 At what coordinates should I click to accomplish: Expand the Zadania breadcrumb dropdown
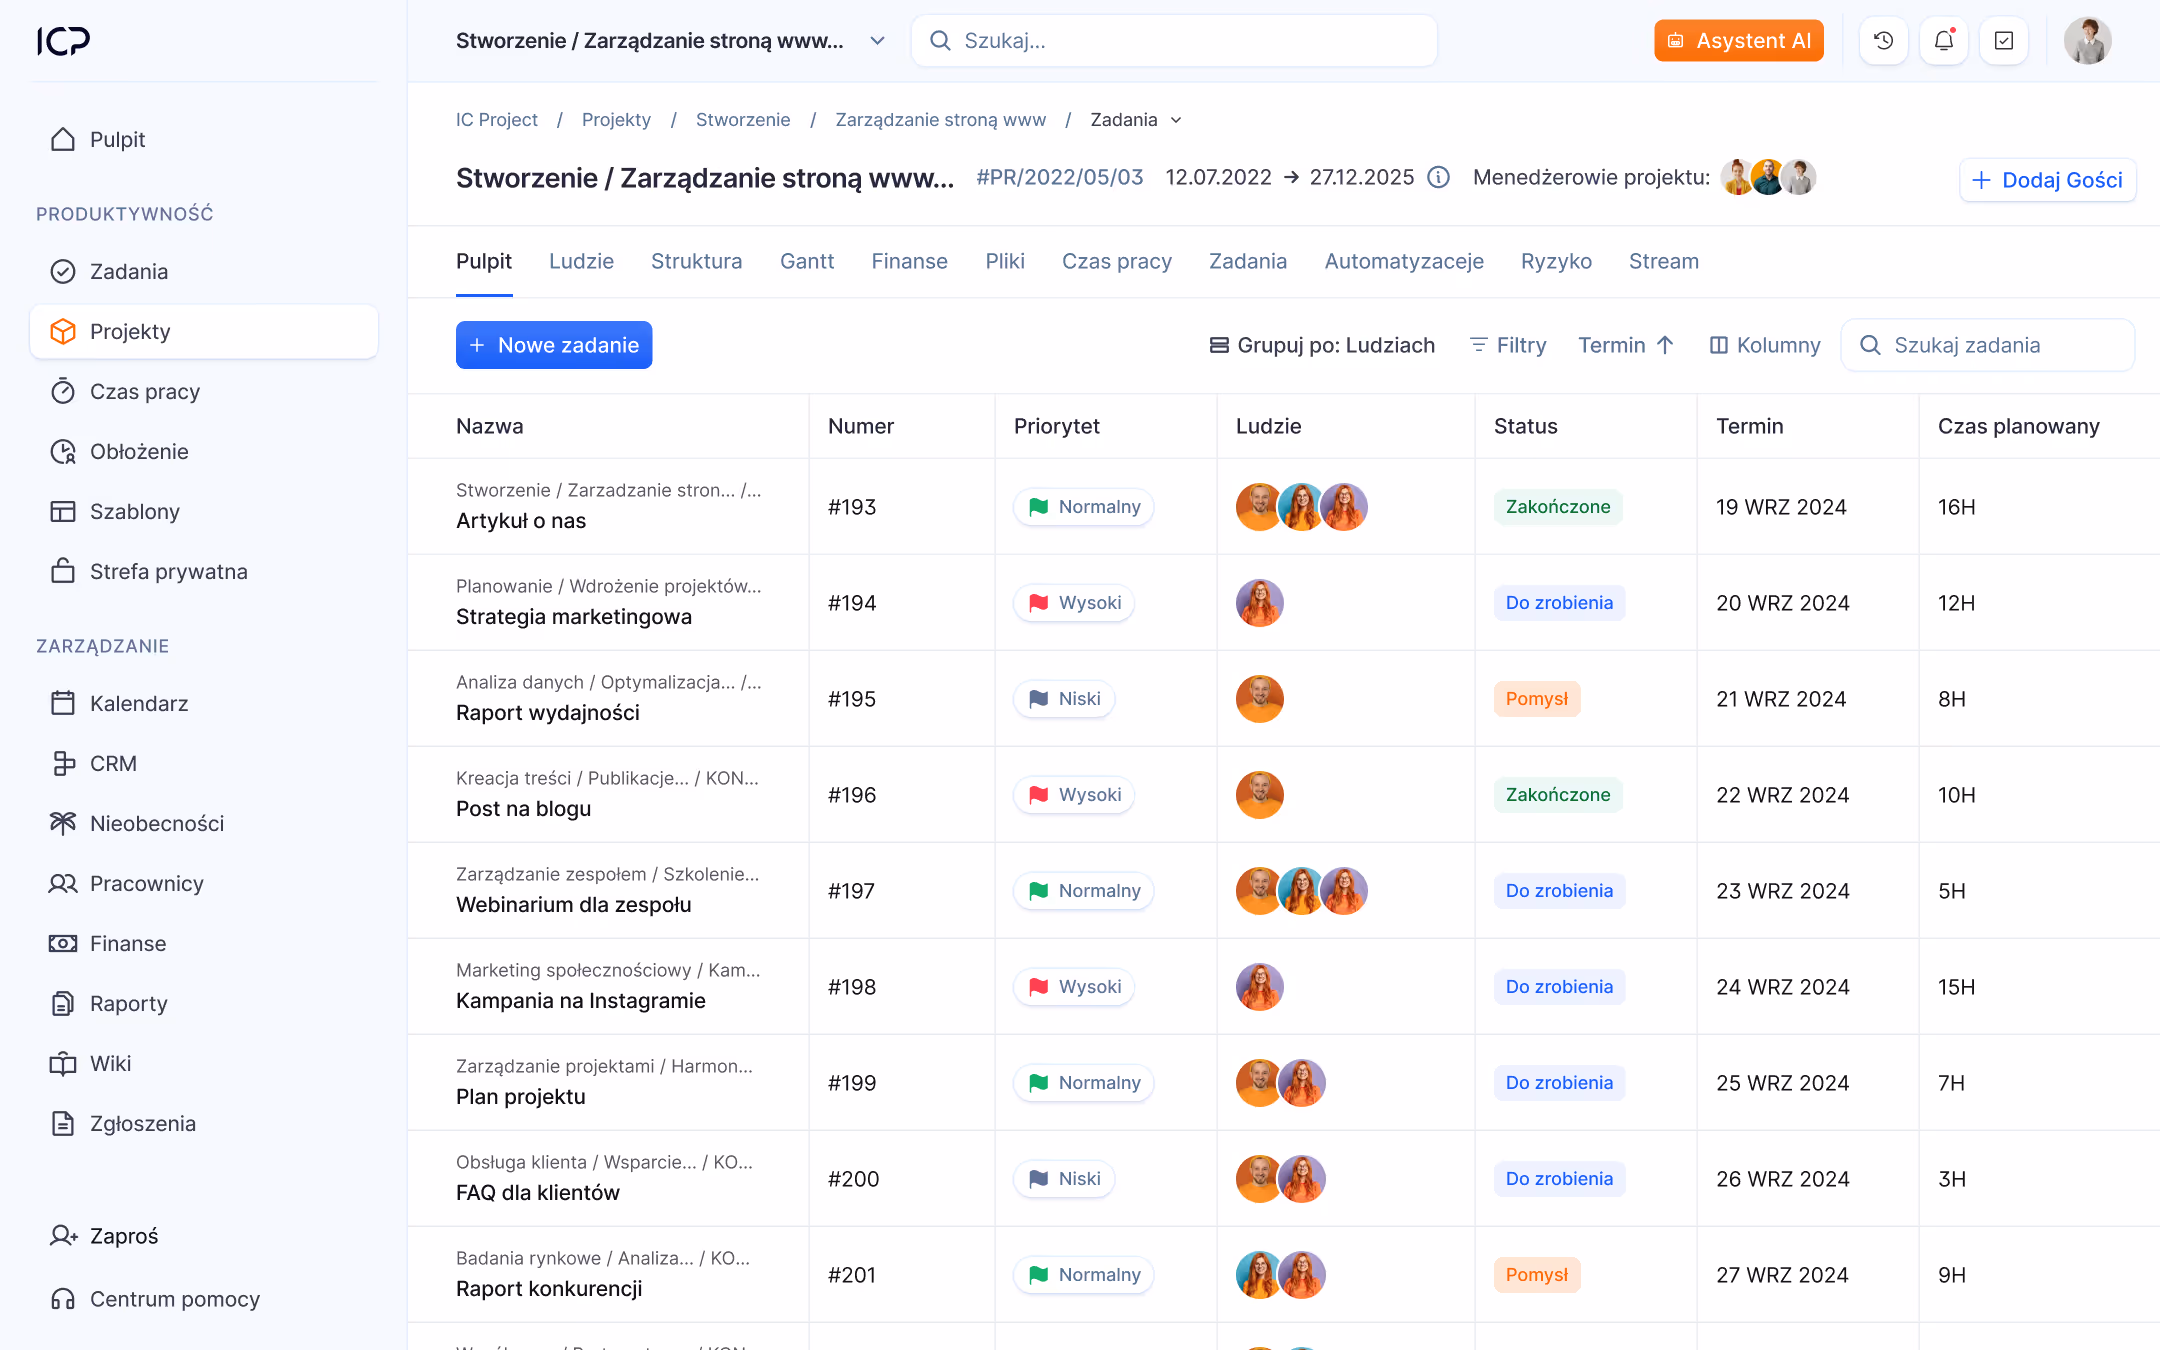click(1176, 120)
